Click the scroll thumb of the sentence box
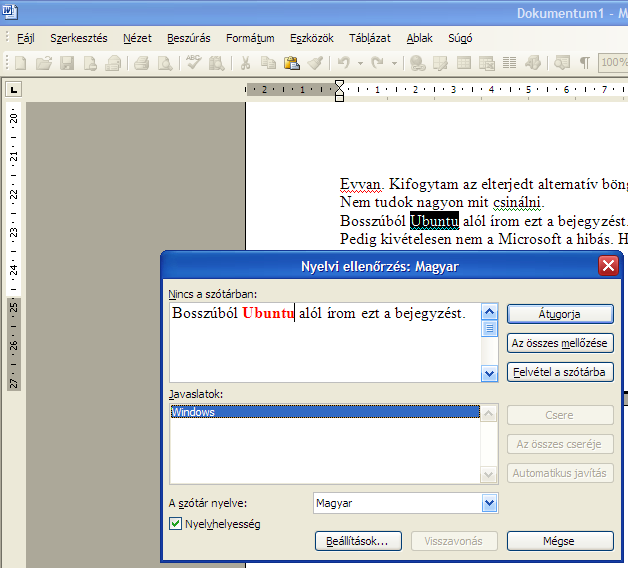The image size is (628, 568). [489, 328]
